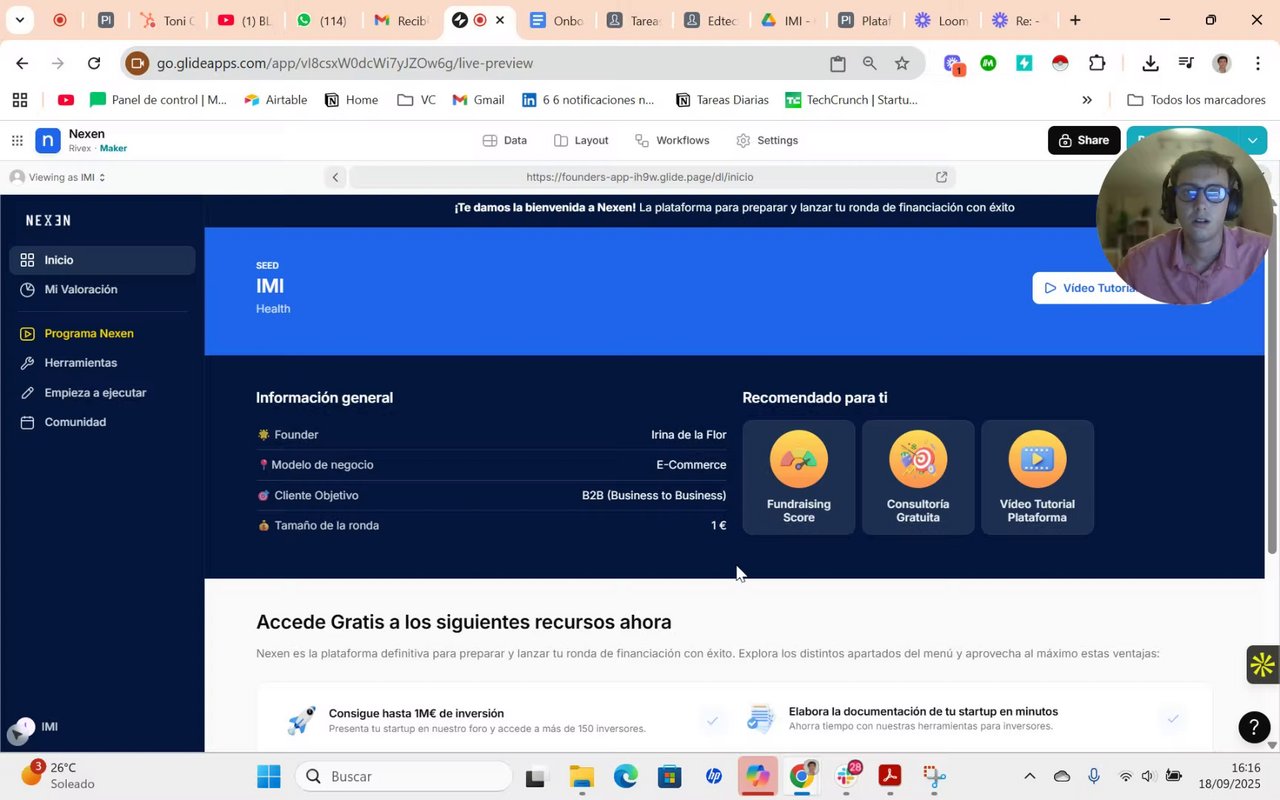The height and width of the screenshot is (800, 1280).
Task: Open Chrome downloads
Action: pyautogui.click(x=1150, y=63)
